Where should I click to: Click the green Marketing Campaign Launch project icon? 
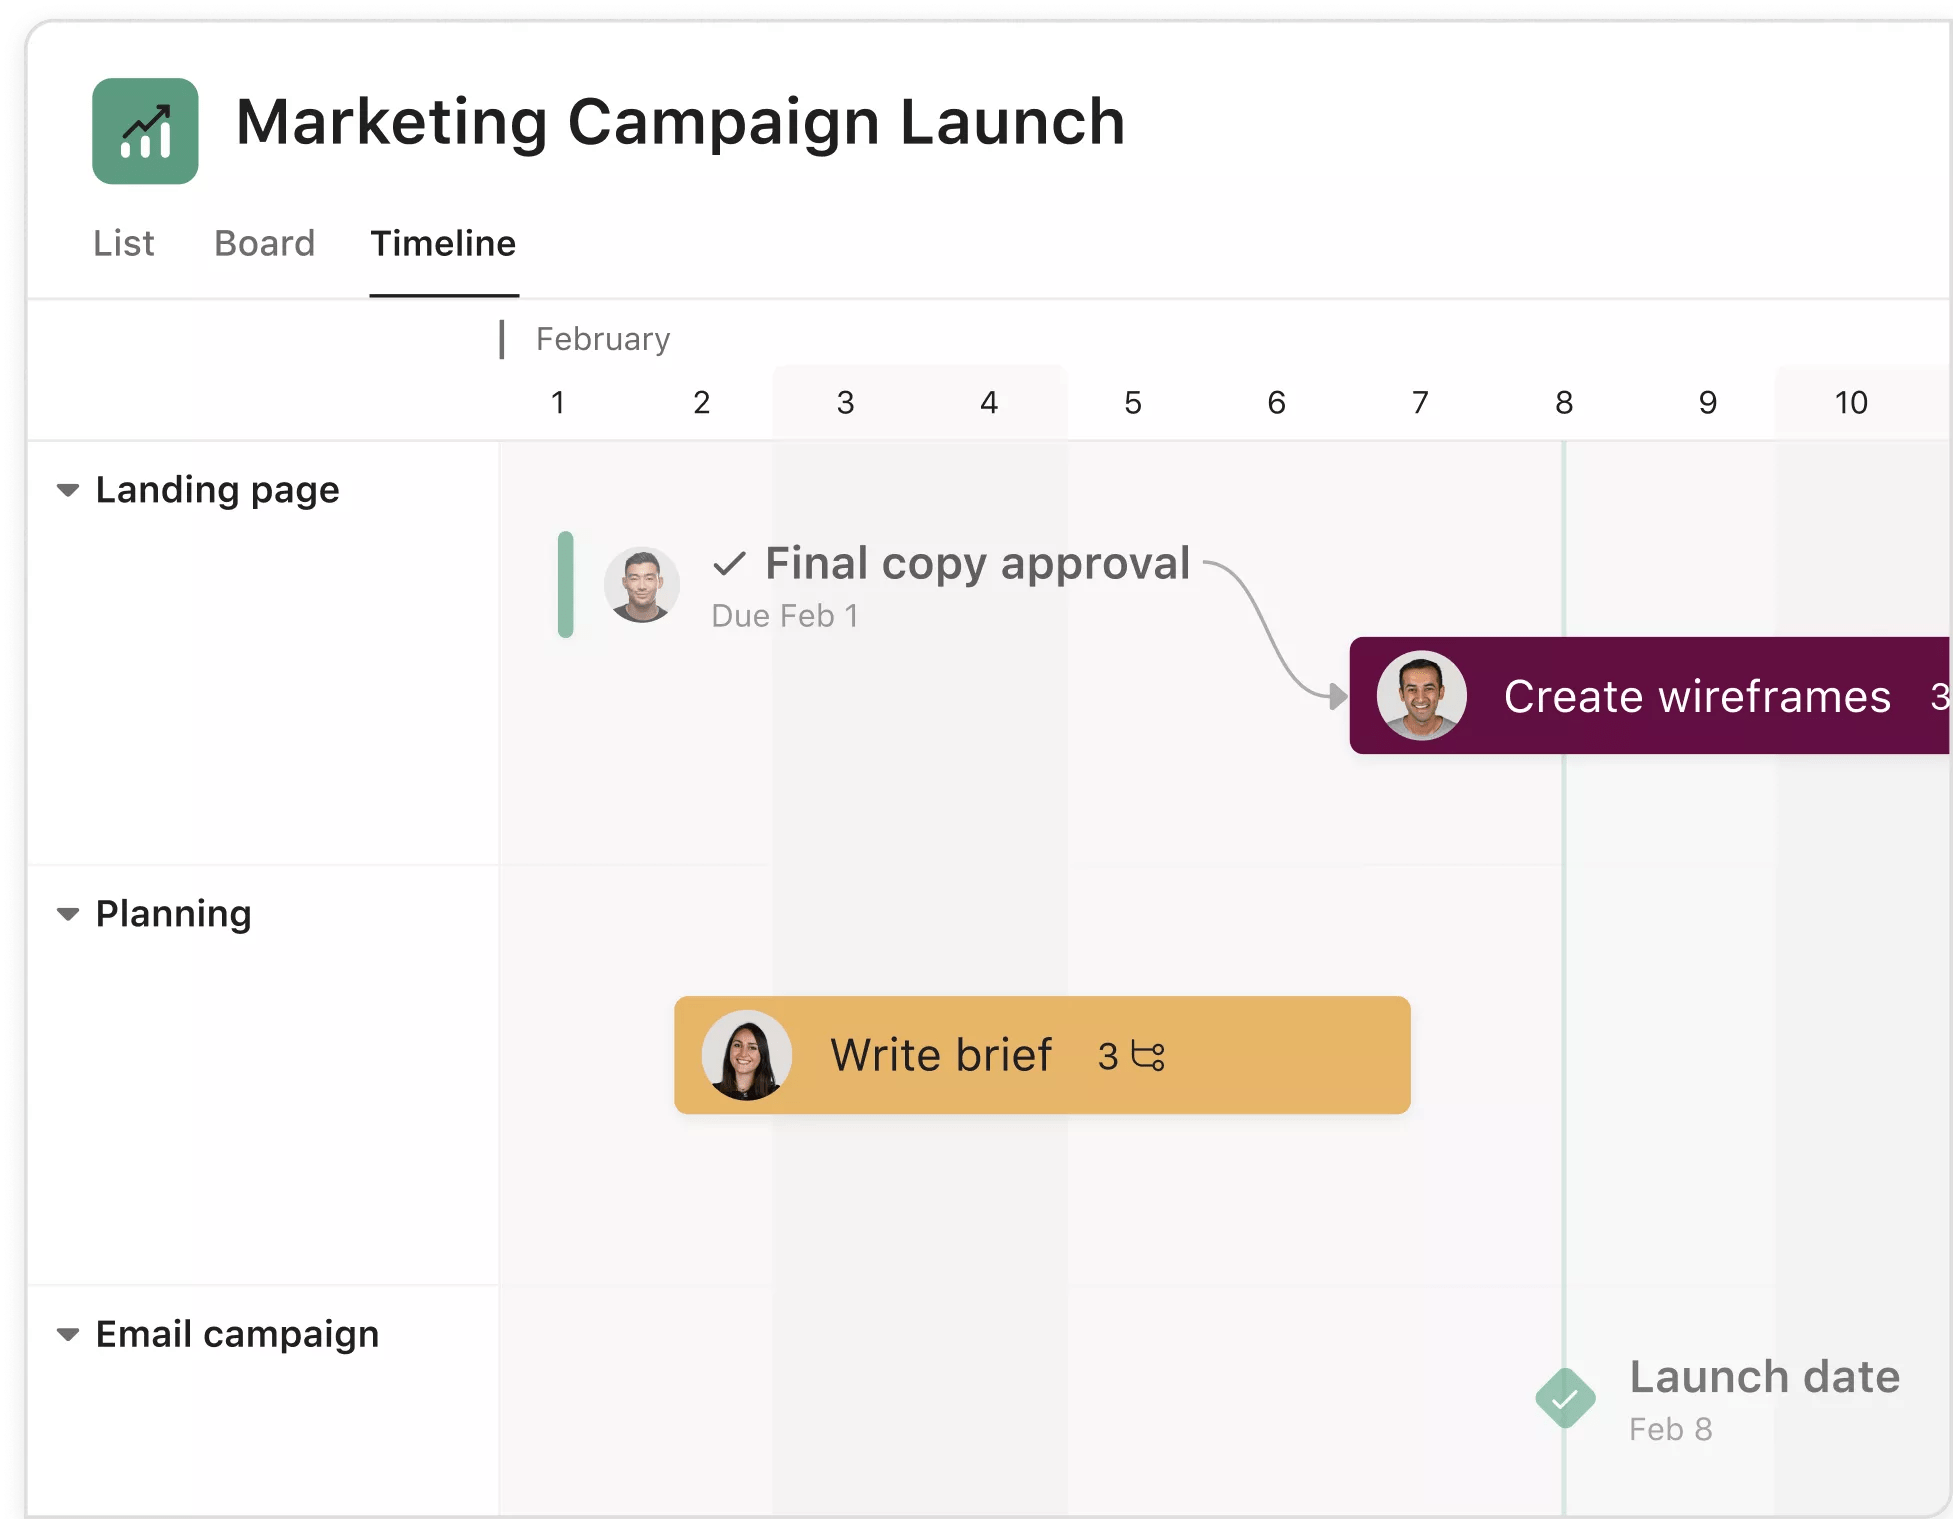[145, 130]
